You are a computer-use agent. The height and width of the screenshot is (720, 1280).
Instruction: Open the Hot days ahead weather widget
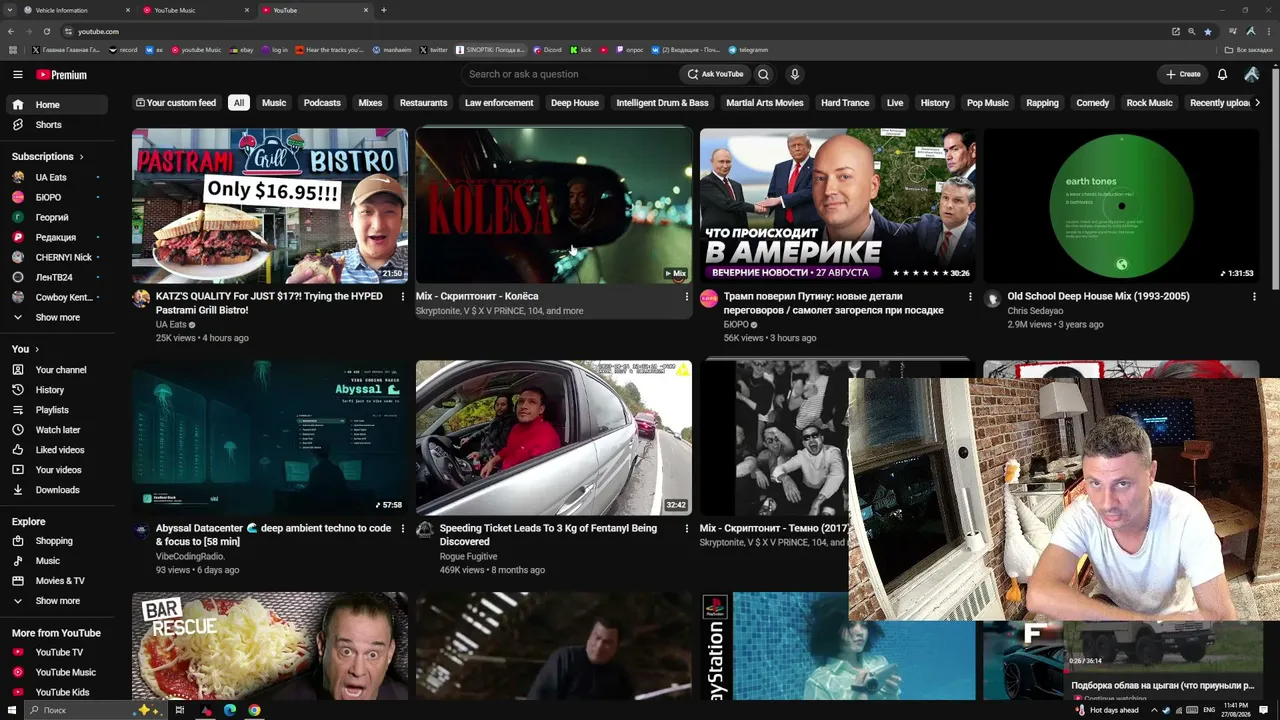pos(1107,710)
